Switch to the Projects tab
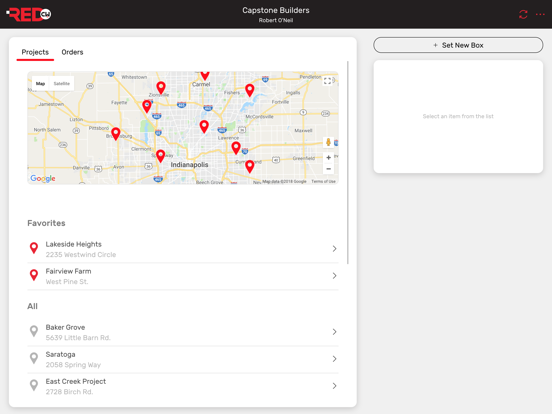This screenshot has width=552, height=414. pyautogui.click(x=35, y=52)
